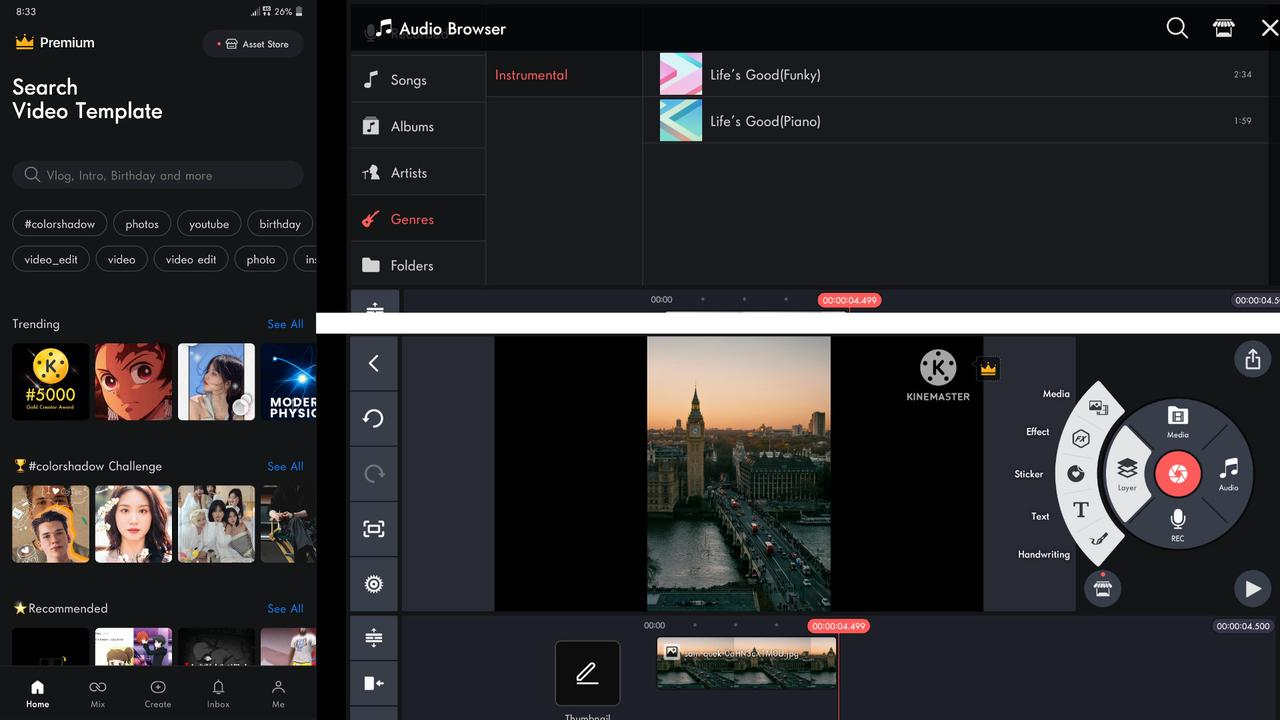Open the search icon in Audio Browser header
This screenshot has height=720, width=1280.
1177,28
